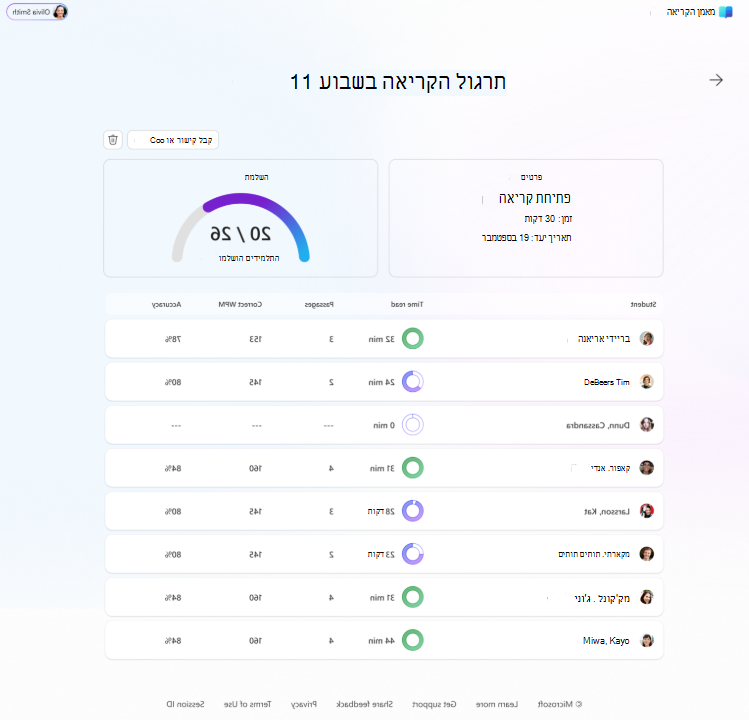Click Miwa Kayo's 44 min progress ring

[413, 640]
